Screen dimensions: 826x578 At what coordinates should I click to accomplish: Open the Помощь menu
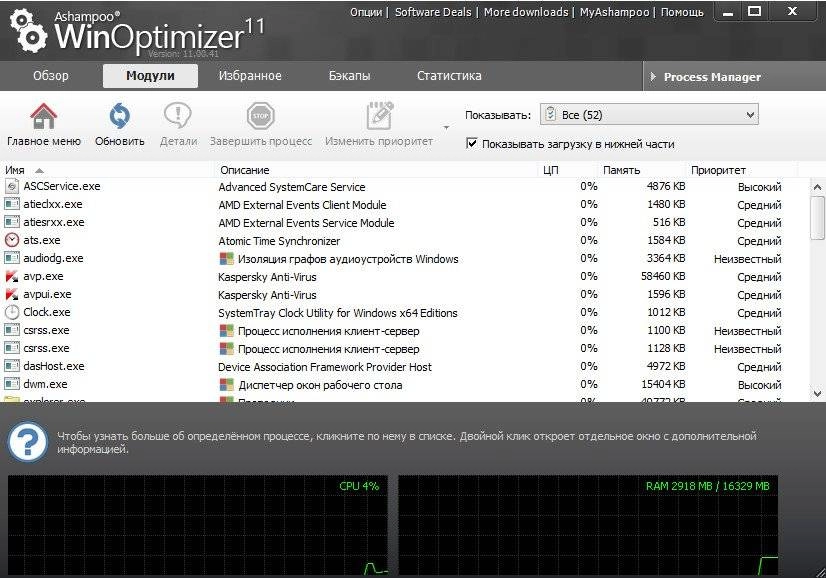tap(682, 12)
